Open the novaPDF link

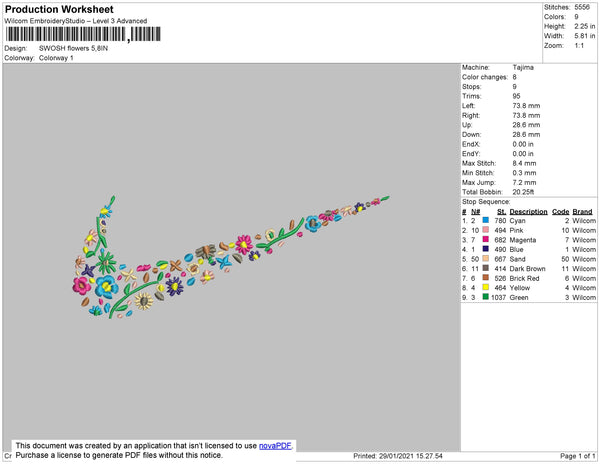[x=275, y=446]
